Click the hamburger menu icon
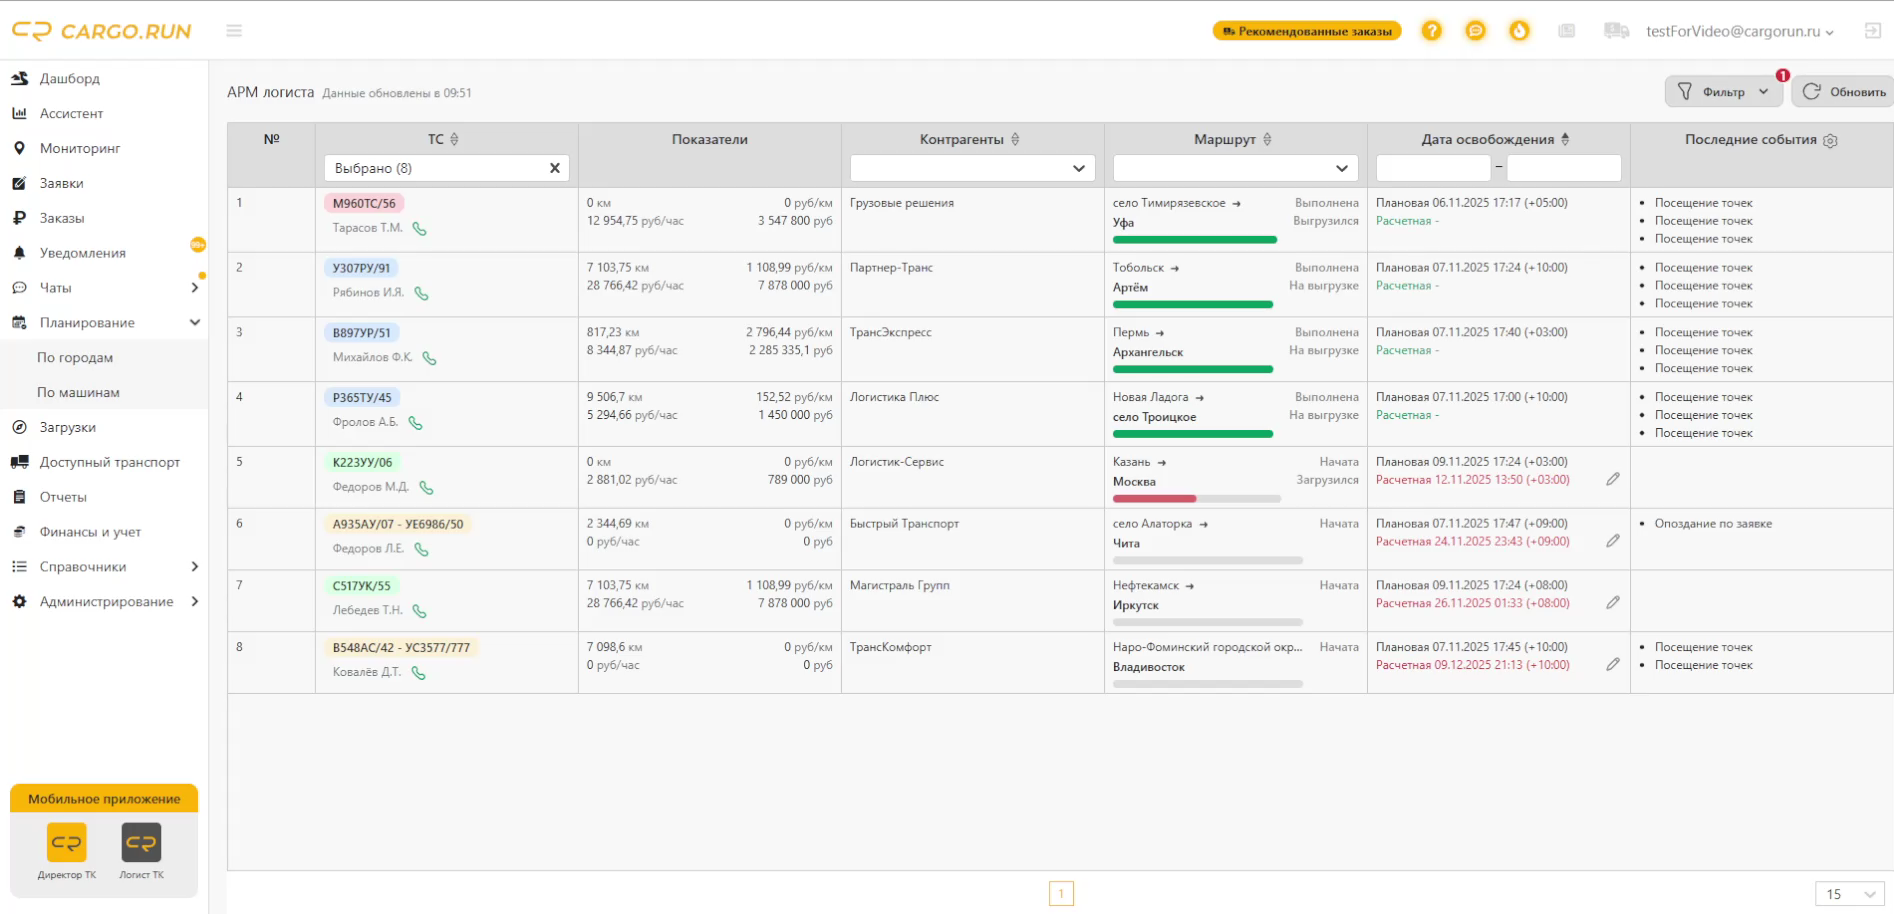 [x=234, y=31]
